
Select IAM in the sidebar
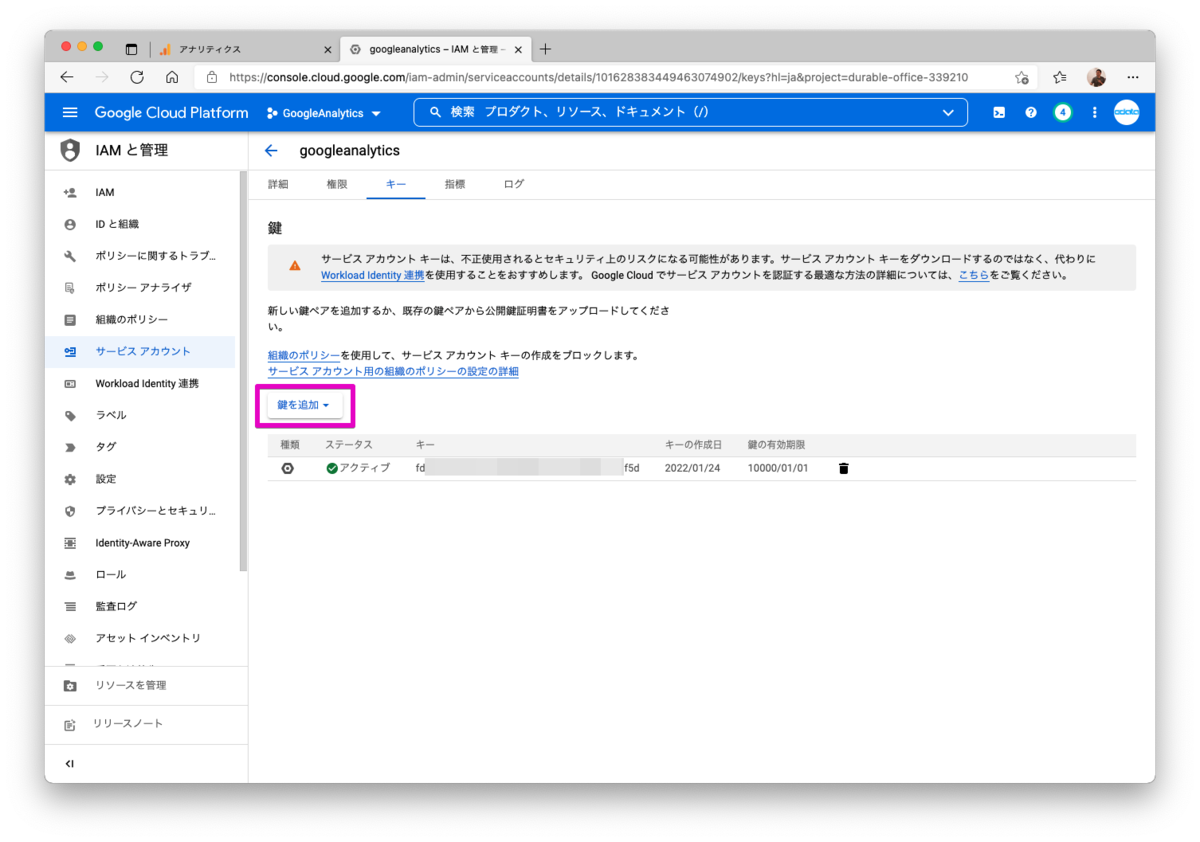point(103,192)
